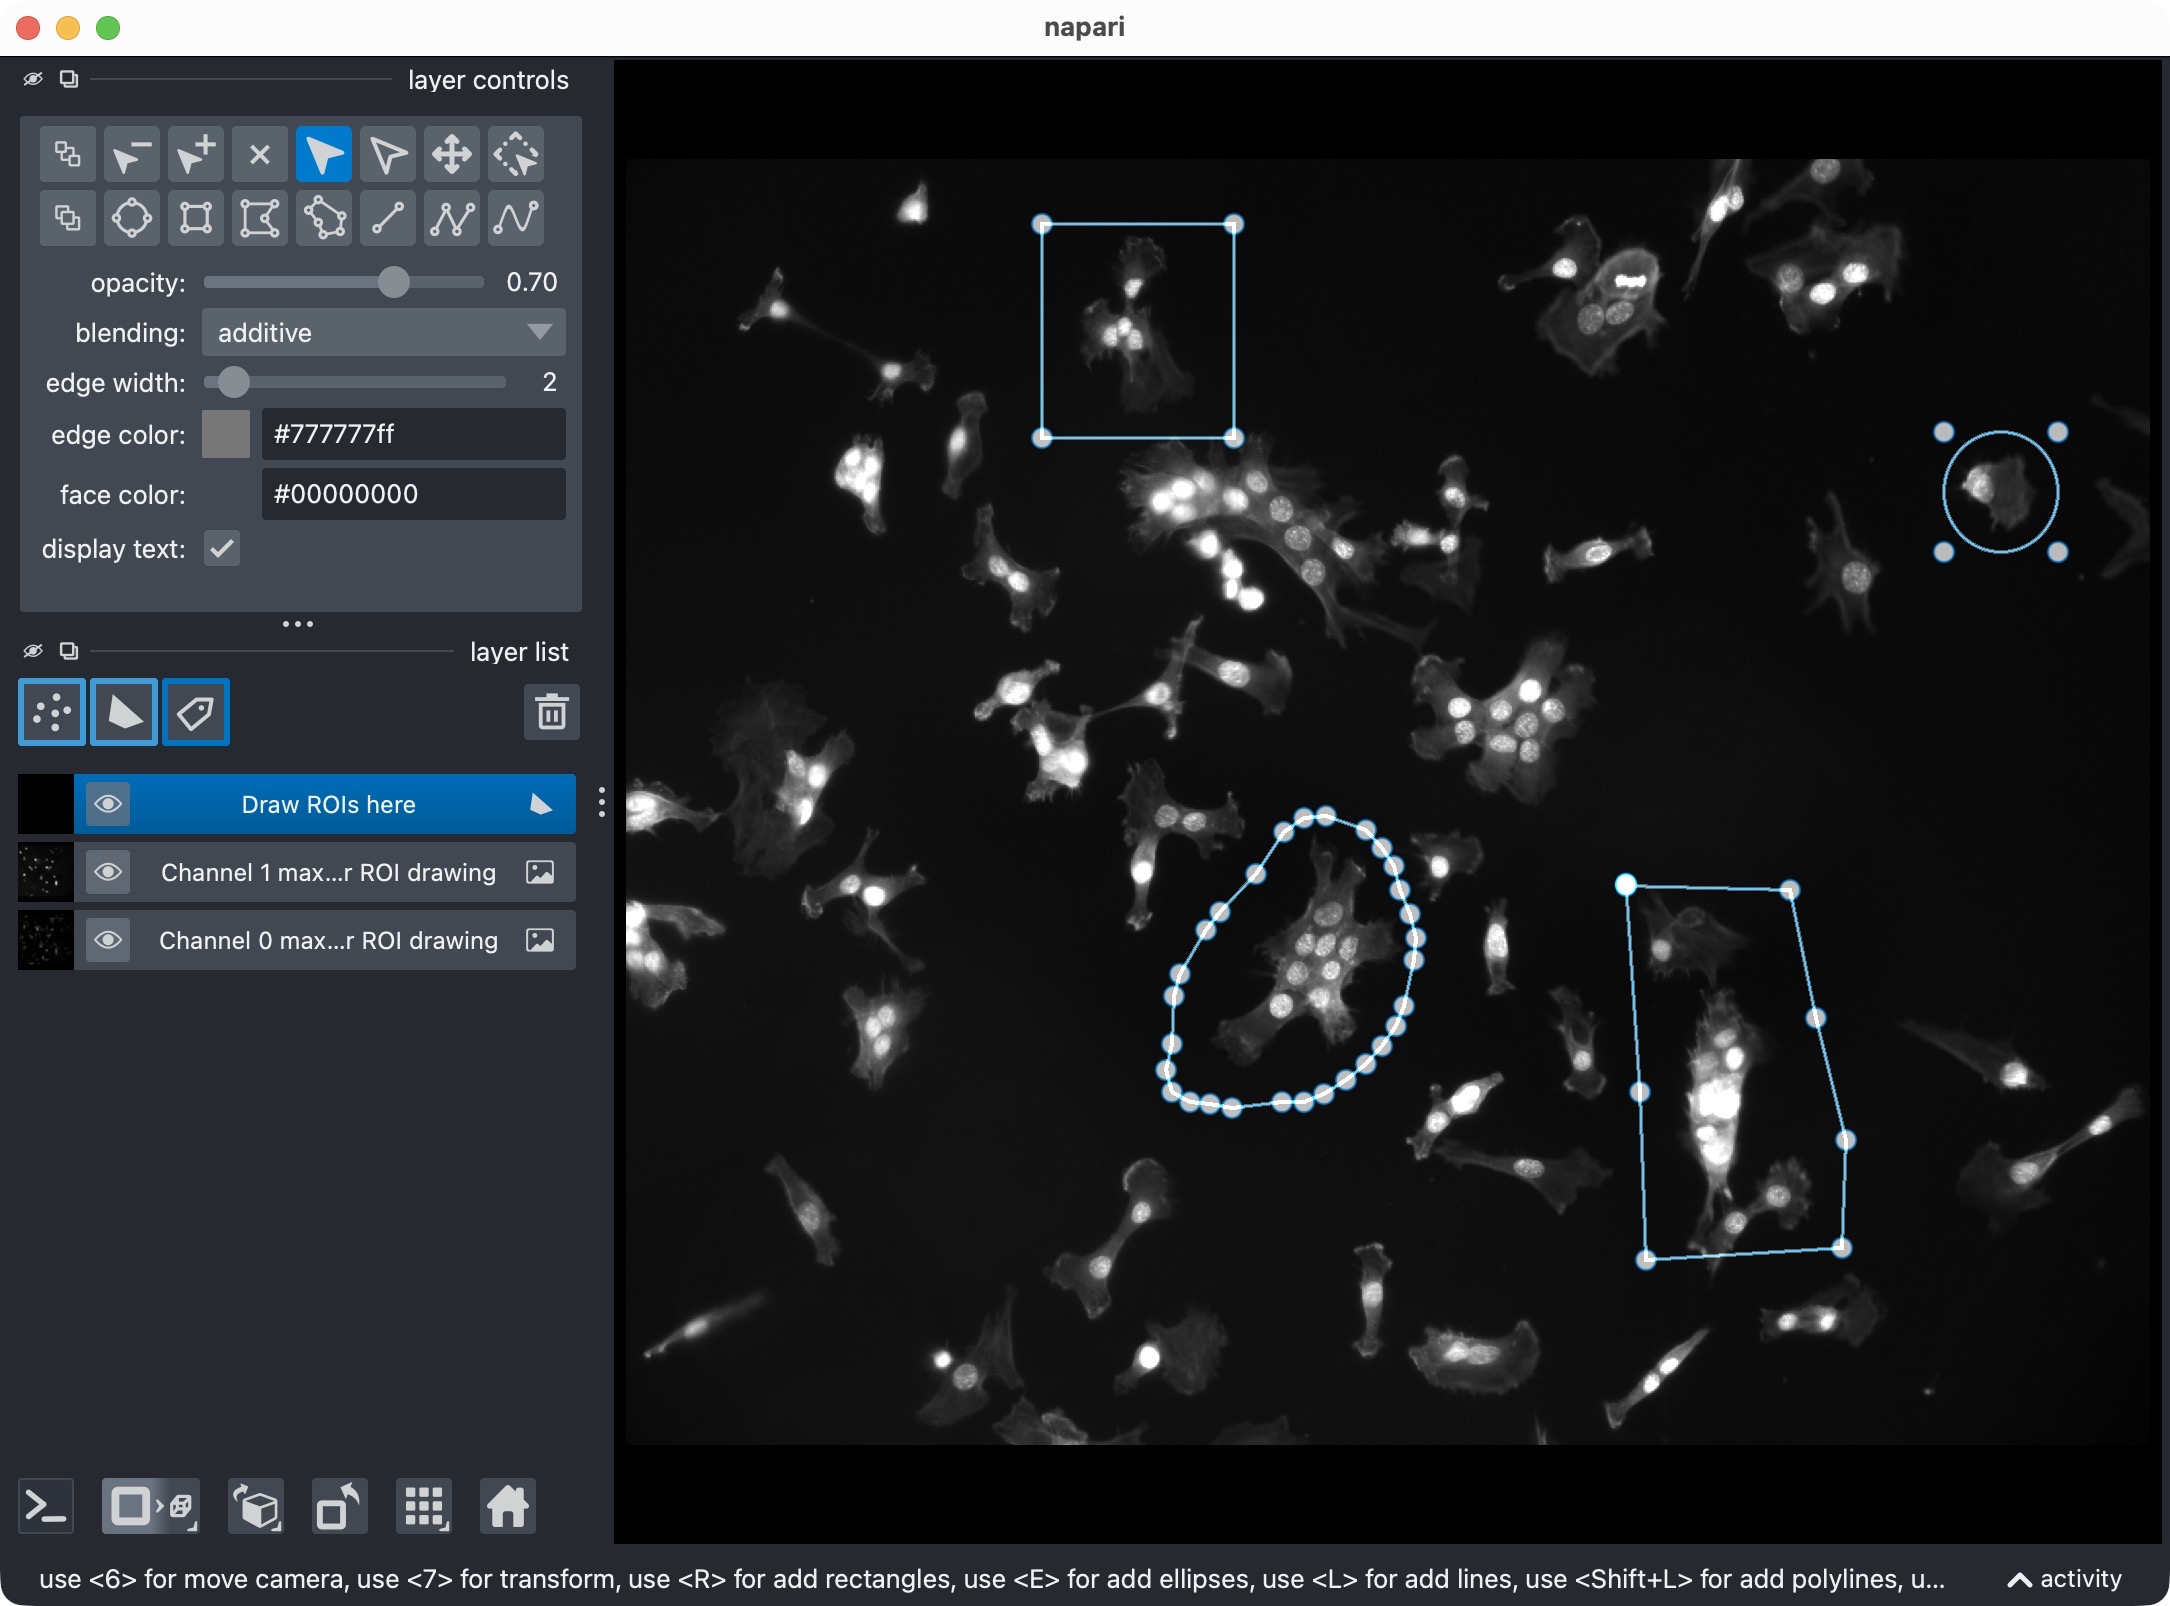Activate the transform layer tool
The image size is (2170, 1606).
point(516,154)
